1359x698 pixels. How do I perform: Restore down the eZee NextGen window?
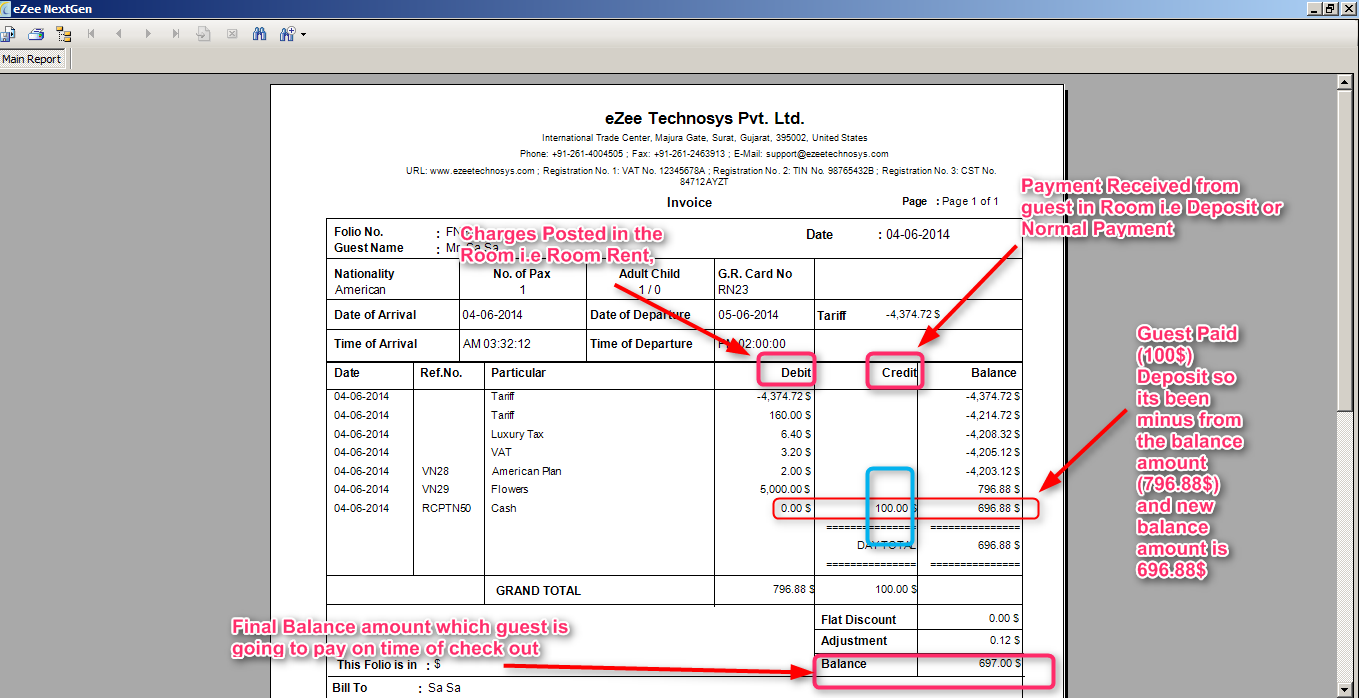1329,8
